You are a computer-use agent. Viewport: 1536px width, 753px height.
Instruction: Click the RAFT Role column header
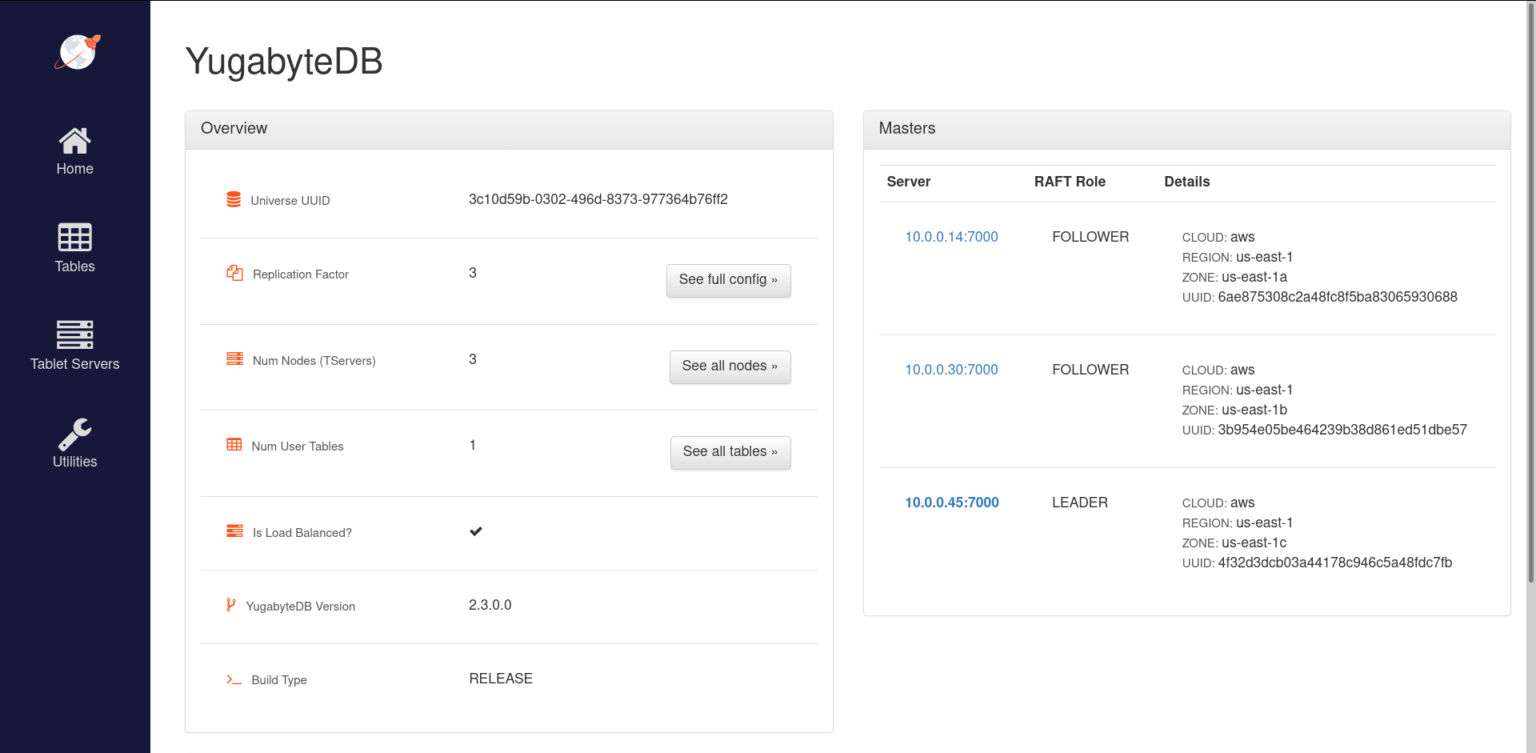[1070, 182]
